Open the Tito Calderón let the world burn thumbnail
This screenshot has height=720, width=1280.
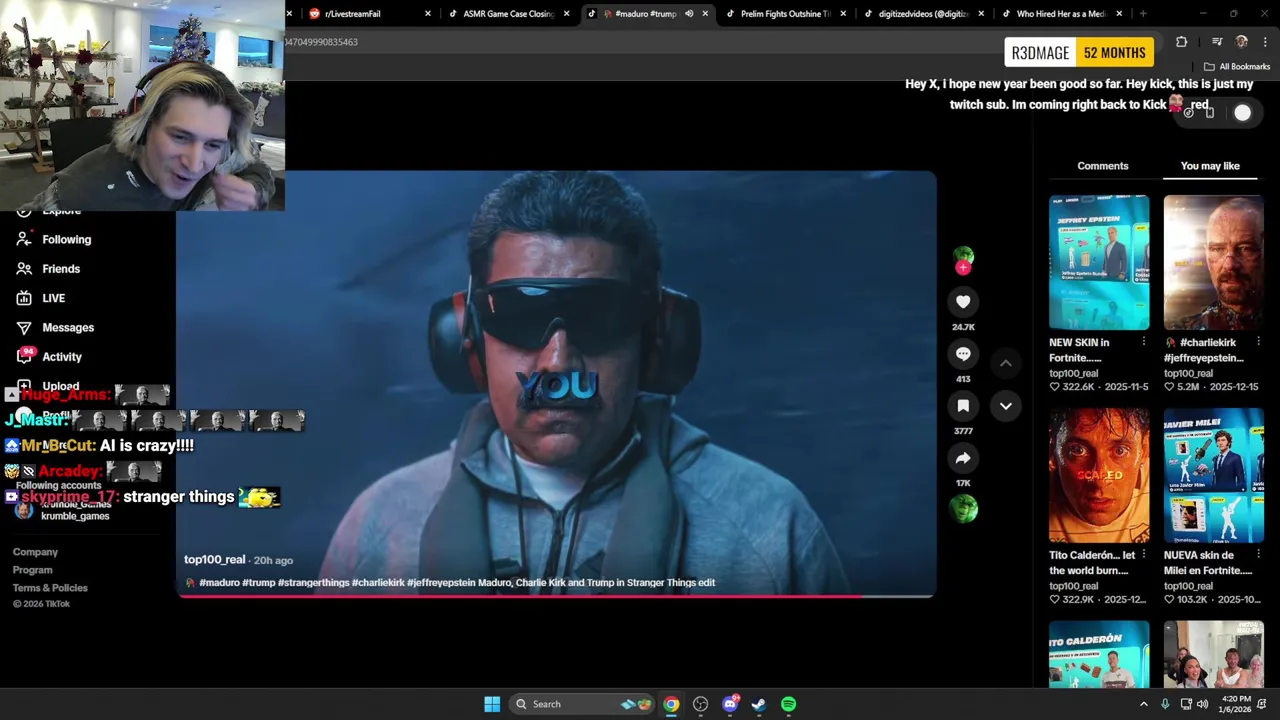click(1099, 475)
